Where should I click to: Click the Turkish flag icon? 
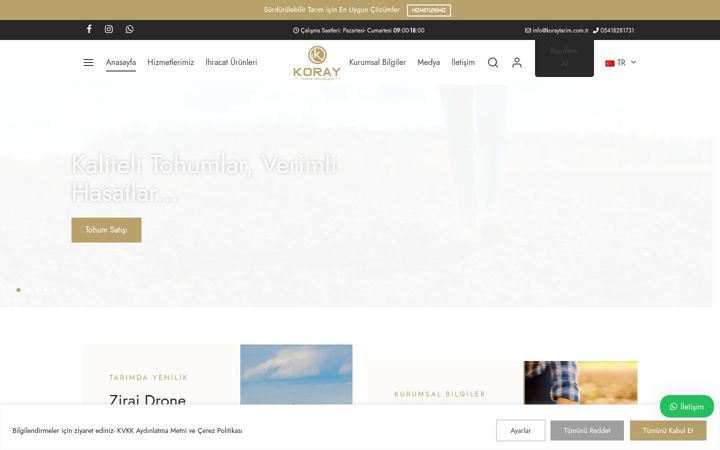(610, 63)
